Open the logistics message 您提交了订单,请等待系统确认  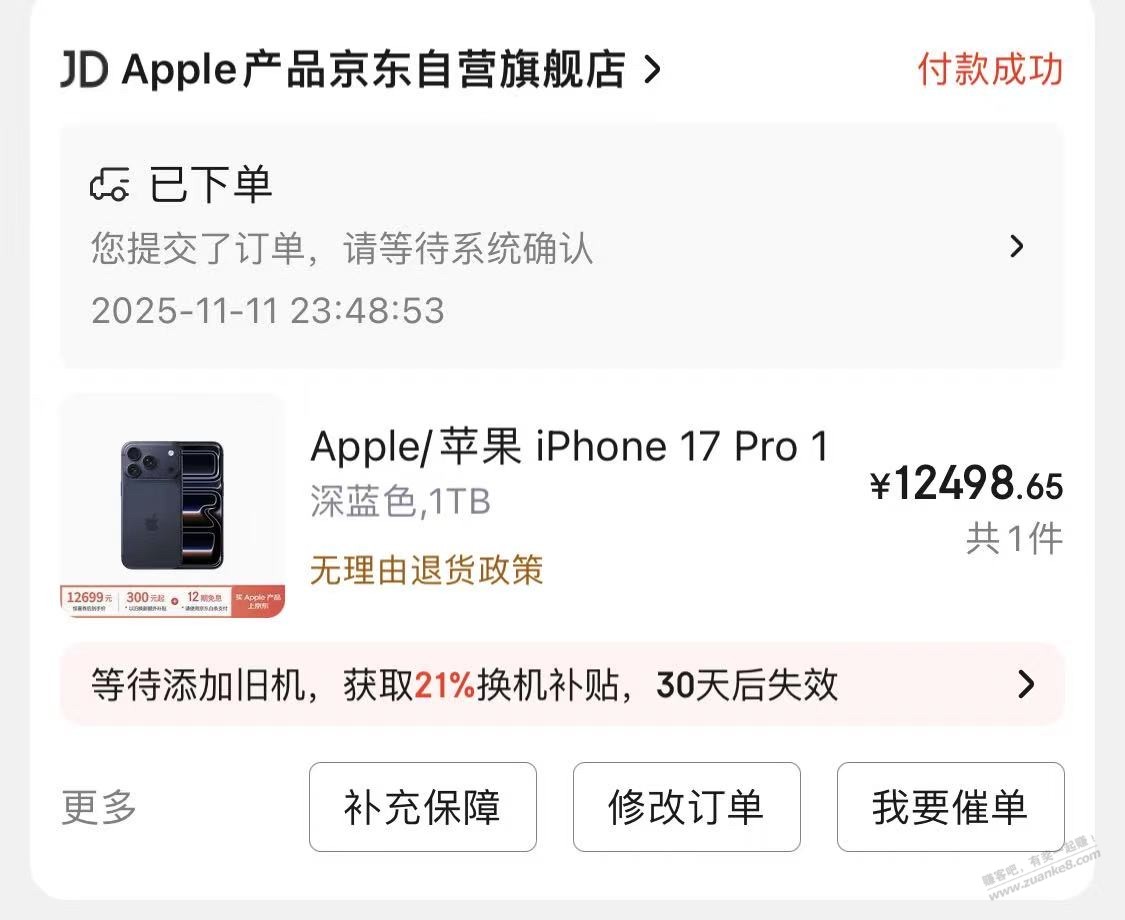(342, 248)
